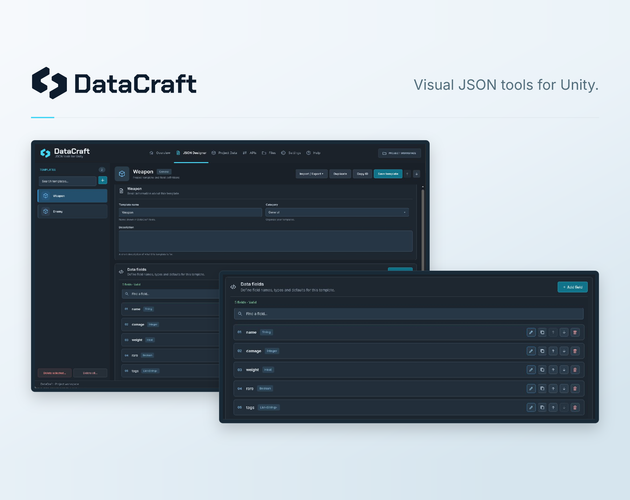This screenshot has width=630, height=500.
Task: Click the plus icon beside template search
Action: pos(102,180)
